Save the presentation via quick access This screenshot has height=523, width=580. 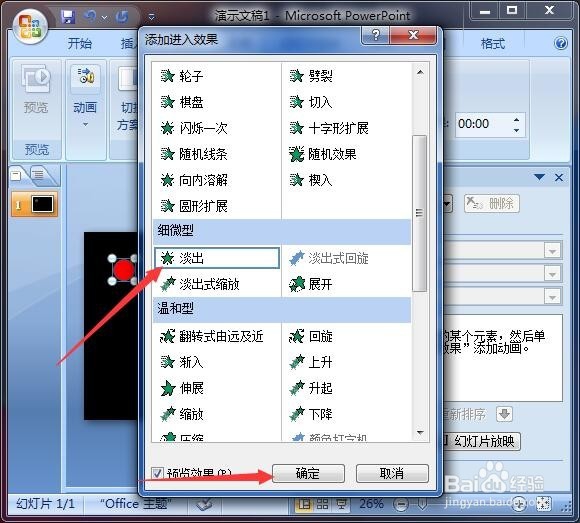click(x=68, y=17)
